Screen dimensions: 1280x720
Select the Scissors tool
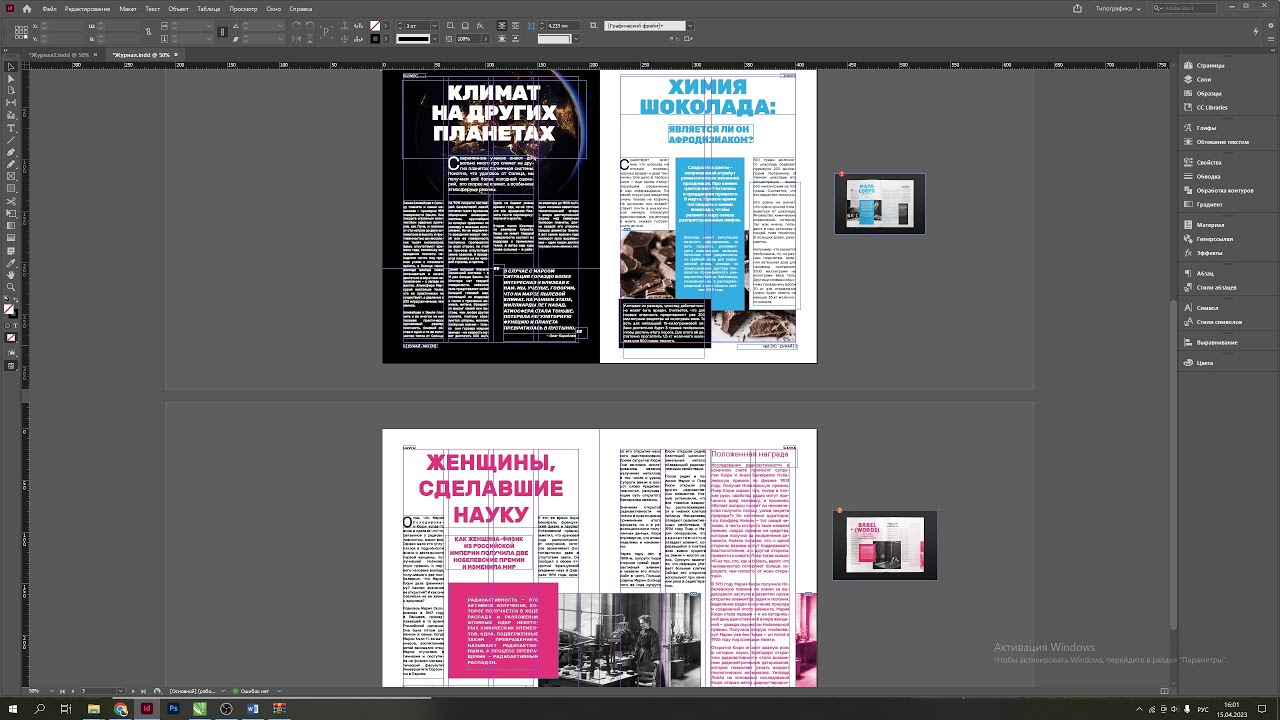(x=11, y=201)
